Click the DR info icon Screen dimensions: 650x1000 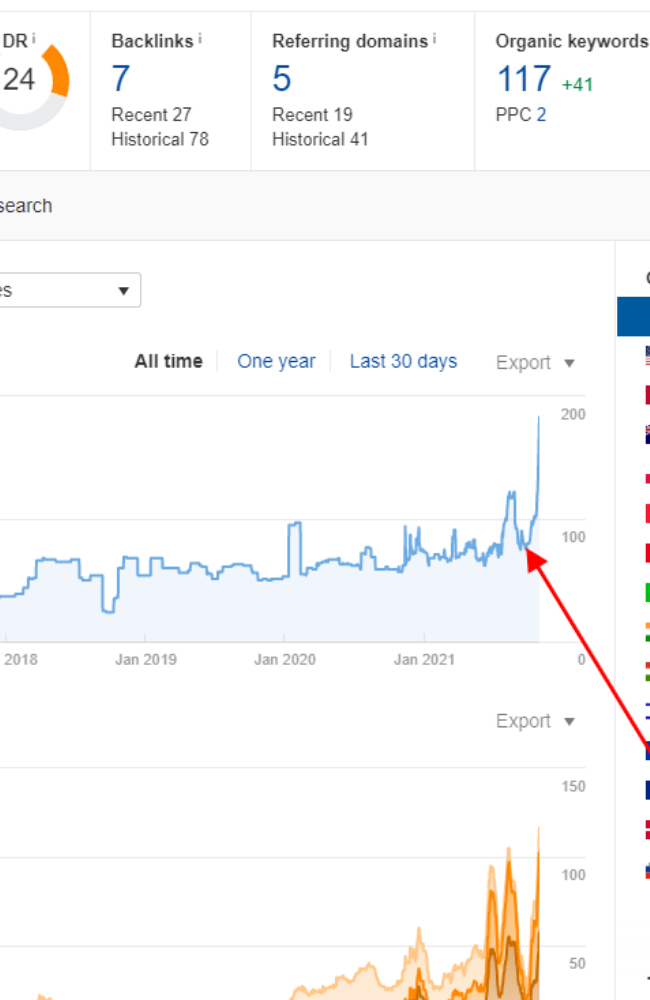coord(34,39)
